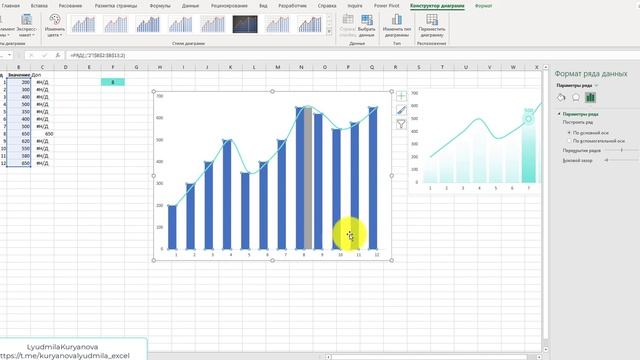The image size is (640, 360).
Task: Select the dark-background chart style thumbnail
Action: (x=245, y=24)
